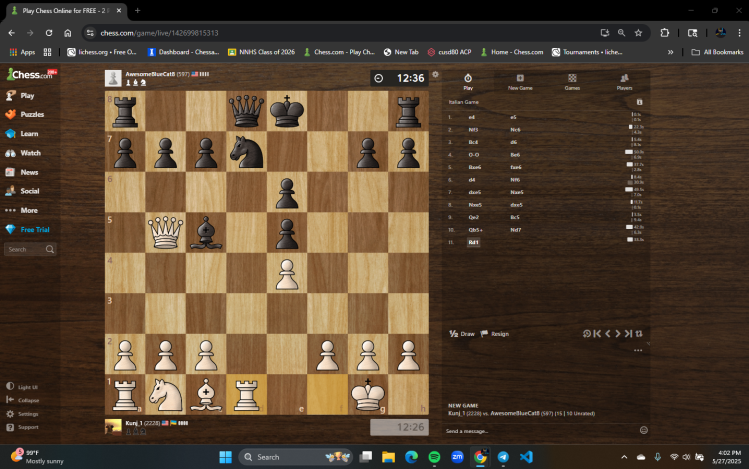
Task: Open the three-dots chat options menu
Action: pos(638,350)
